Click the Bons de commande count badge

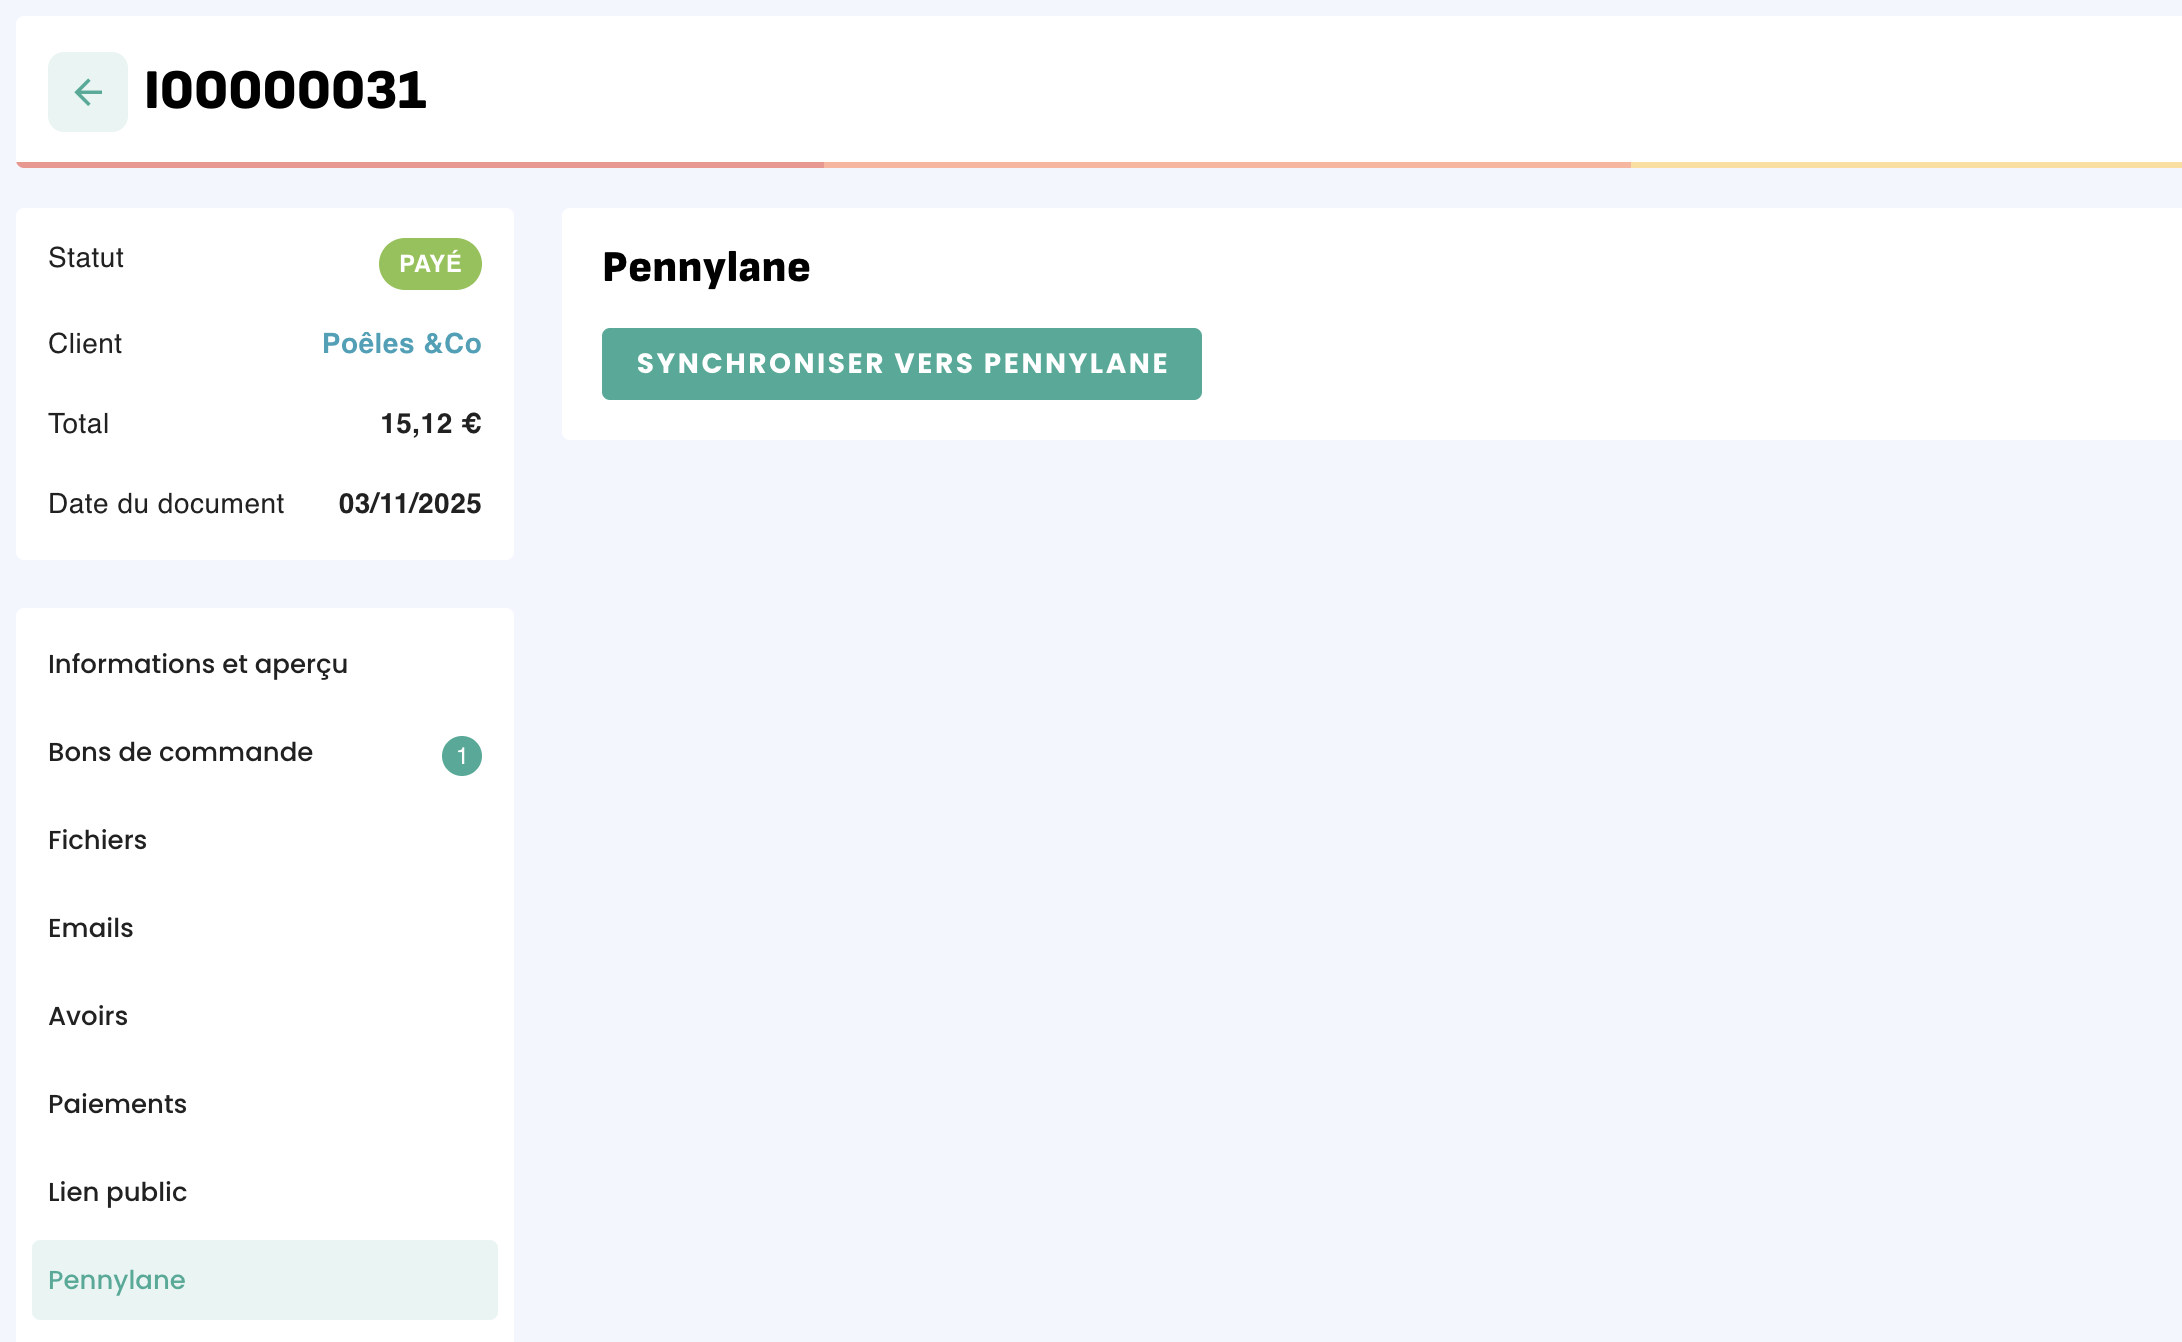coord(462,756)
